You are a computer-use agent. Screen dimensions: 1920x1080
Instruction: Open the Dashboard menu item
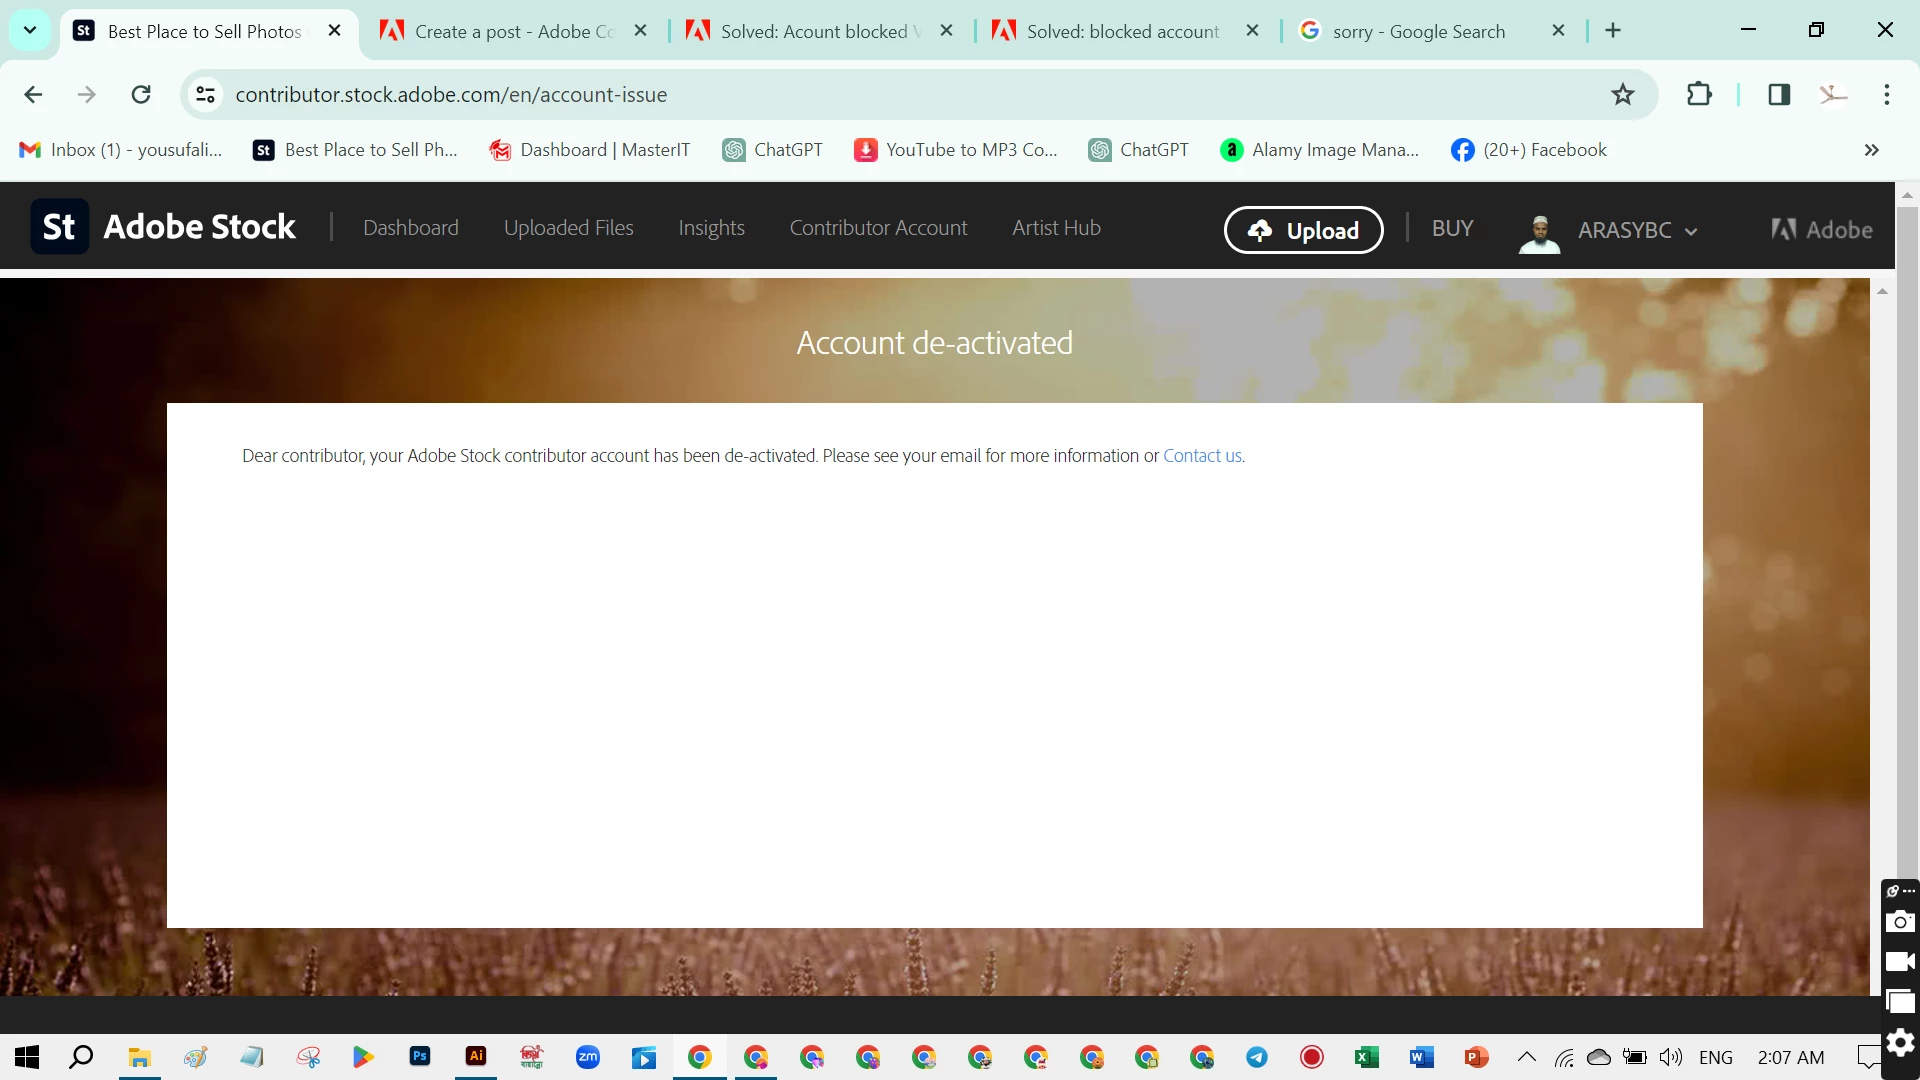click(410, 228)
